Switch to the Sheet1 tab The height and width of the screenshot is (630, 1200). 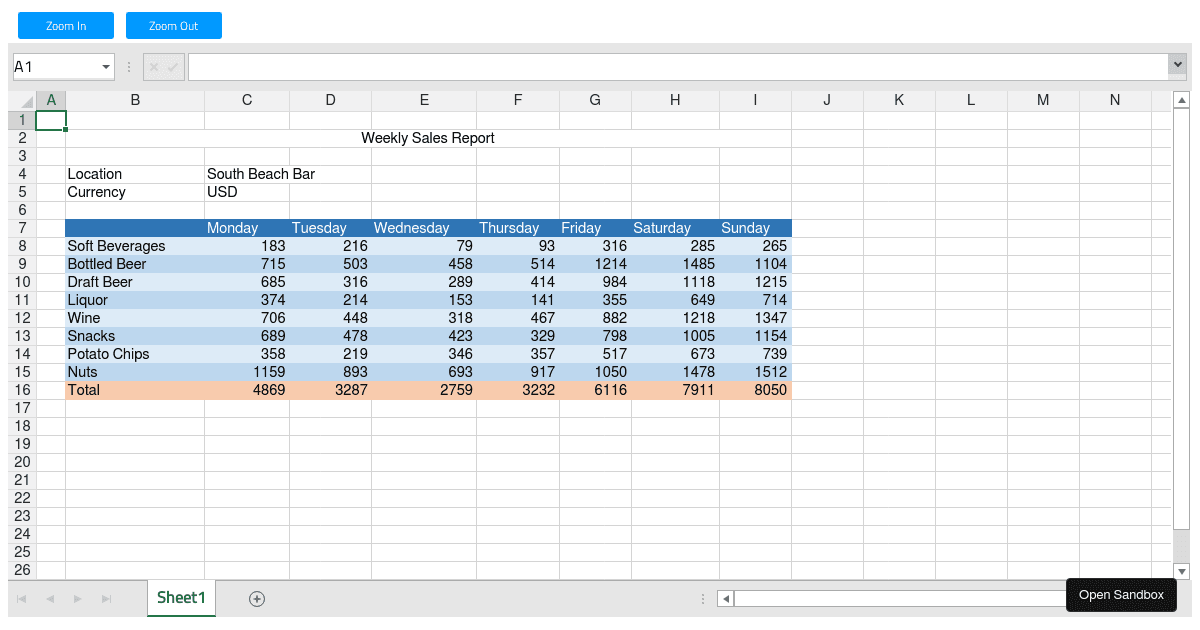181,598
